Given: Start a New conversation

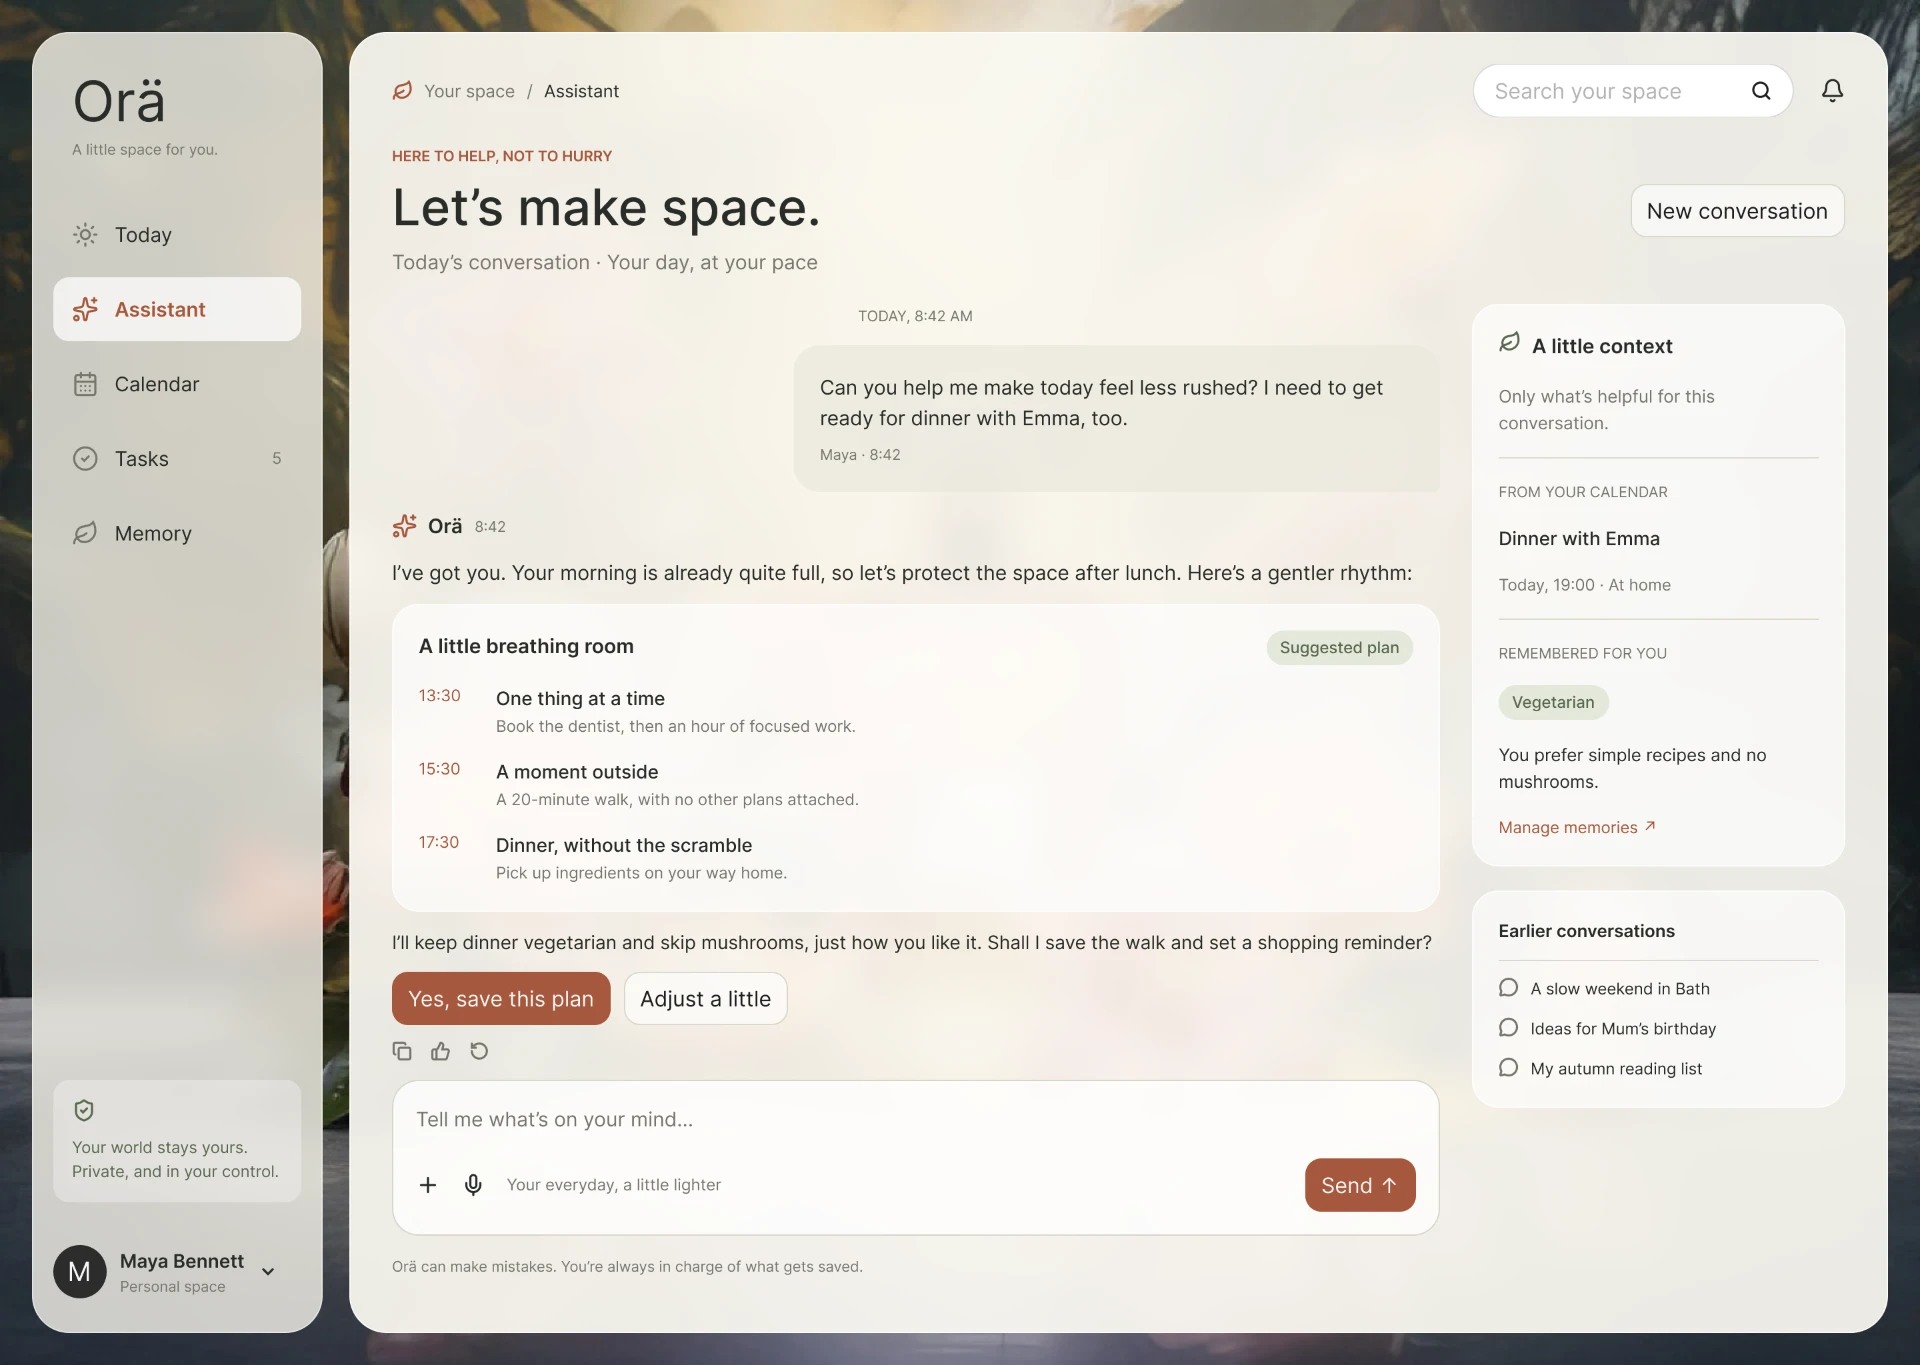Looking at the screenshot, I should (x=1737, y=211).
